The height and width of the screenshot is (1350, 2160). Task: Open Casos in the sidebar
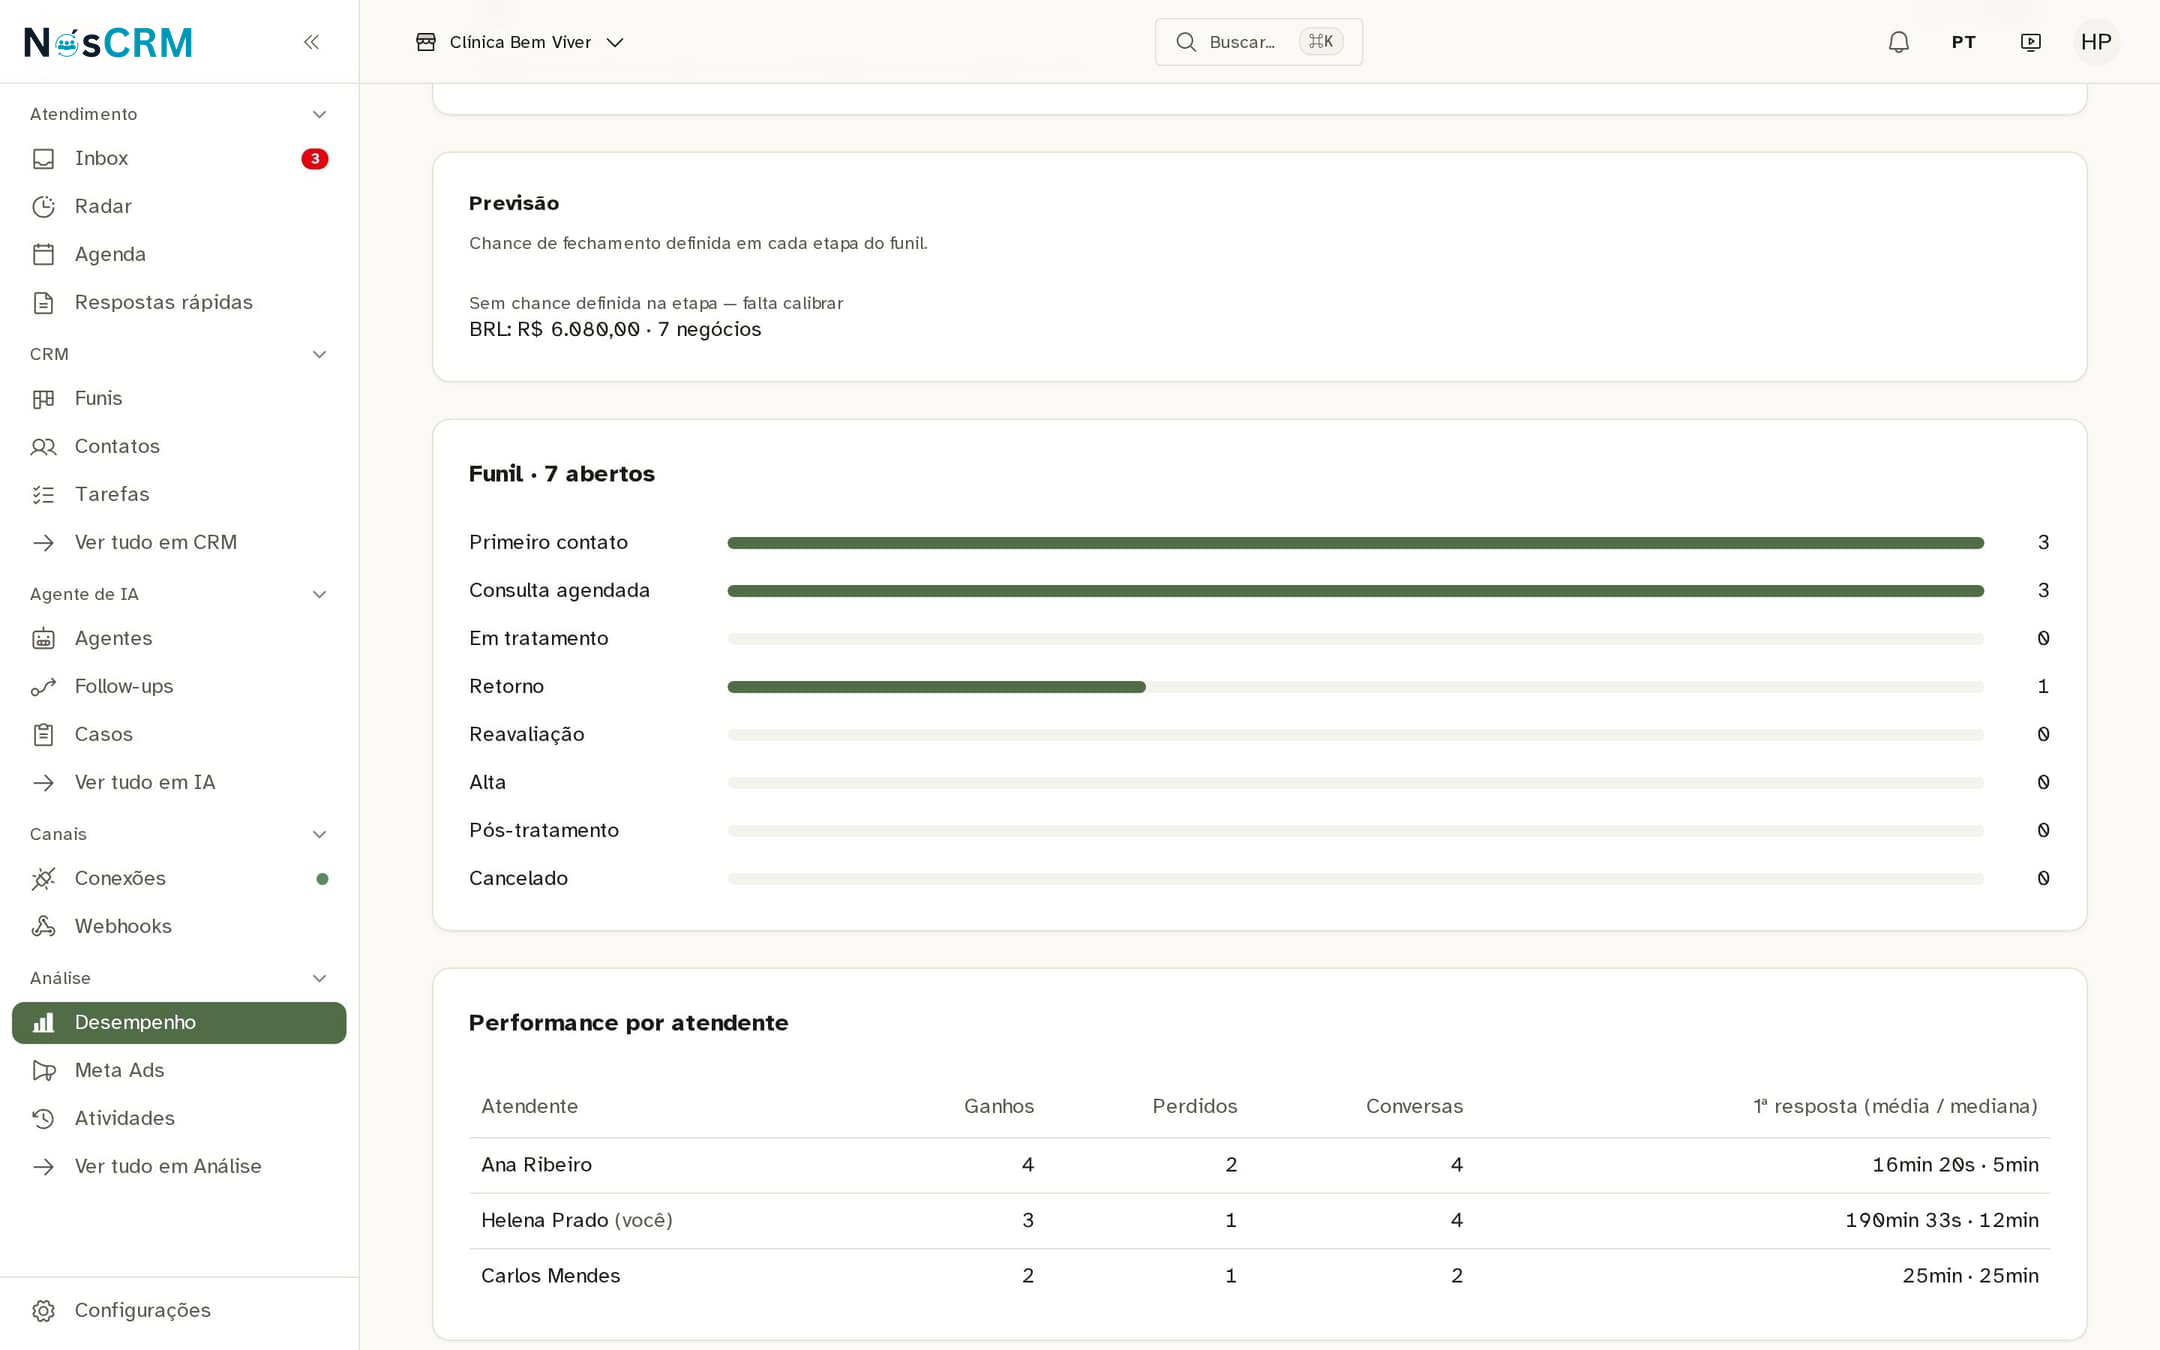[179, 734]
